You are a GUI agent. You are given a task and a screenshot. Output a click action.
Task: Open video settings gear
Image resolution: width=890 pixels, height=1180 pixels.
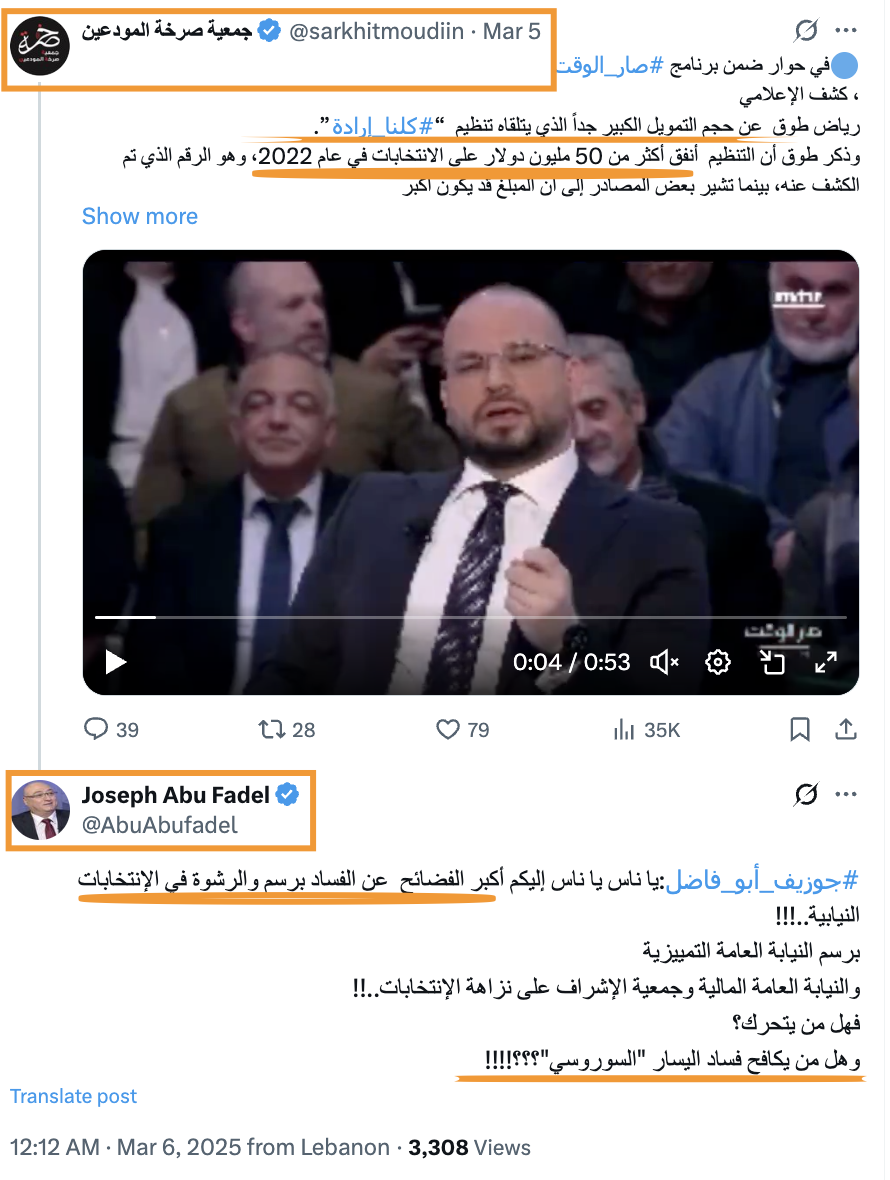pyautogui.click(x=718, y=662)
